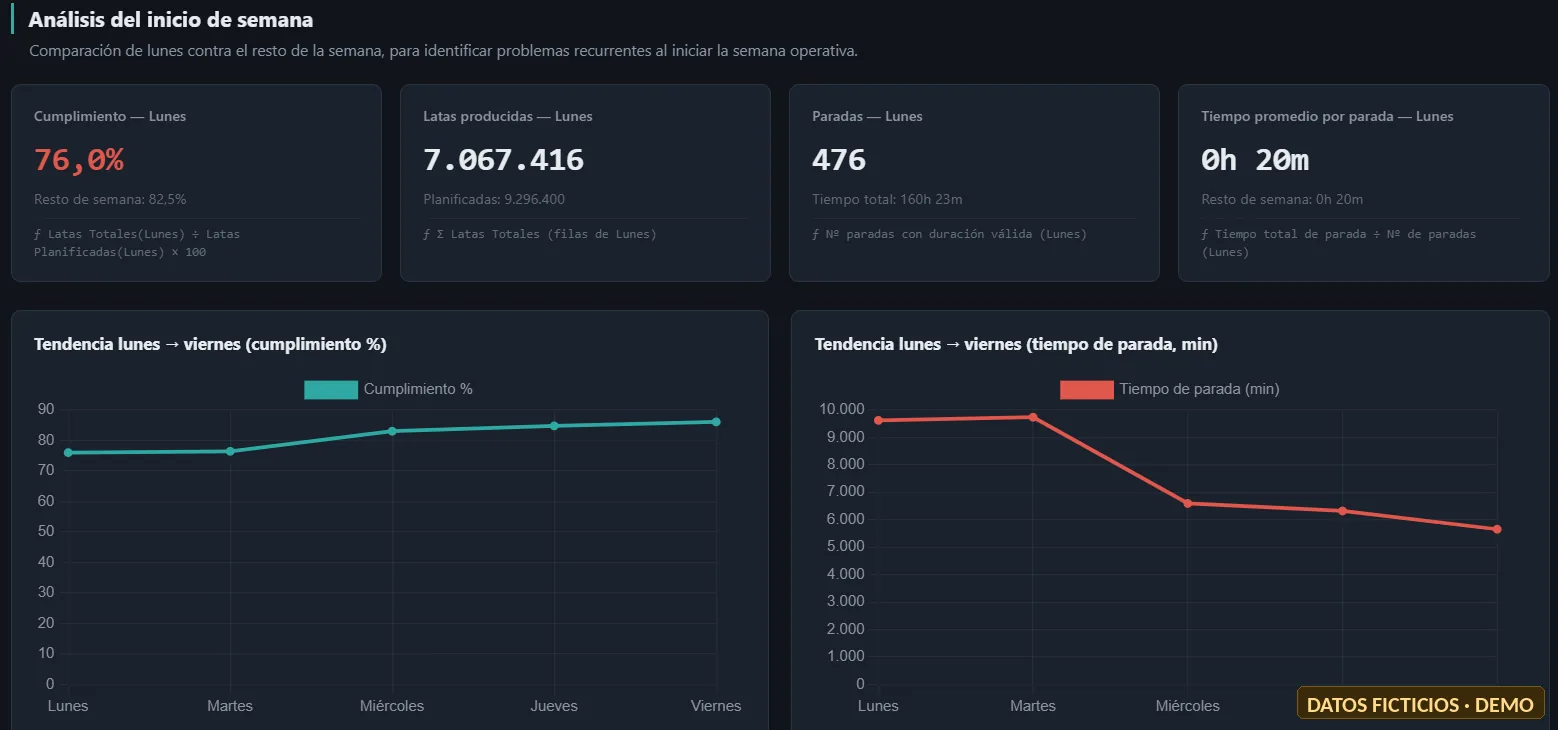Click the formula 'Nº paradas con duración válida (Lunes)'
The image size is (1558, 730).
tap(949, 234)
